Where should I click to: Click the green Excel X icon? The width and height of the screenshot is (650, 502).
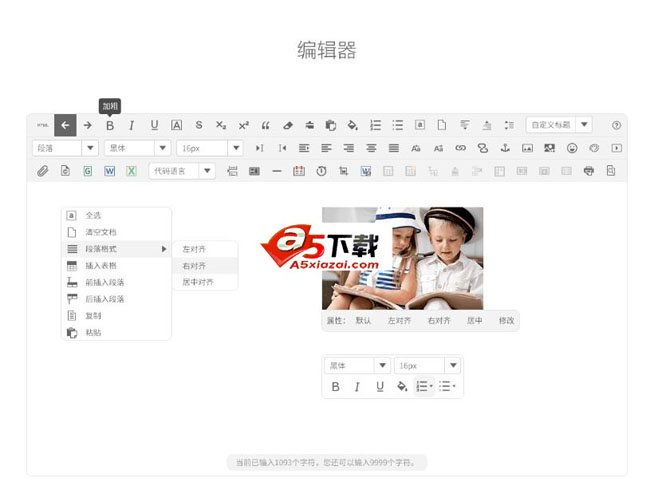pos(131,171)
